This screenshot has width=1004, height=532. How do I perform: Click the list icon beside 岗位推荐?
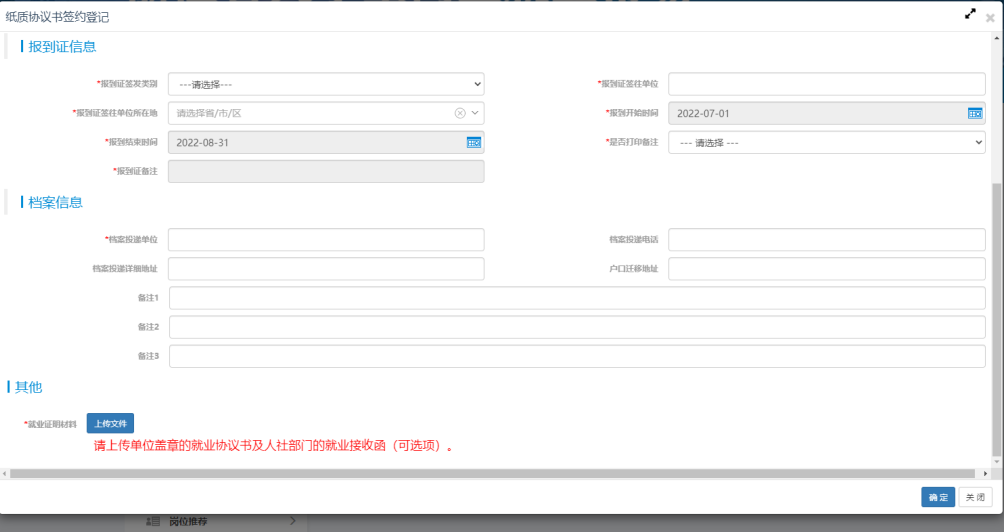point(153,521)
